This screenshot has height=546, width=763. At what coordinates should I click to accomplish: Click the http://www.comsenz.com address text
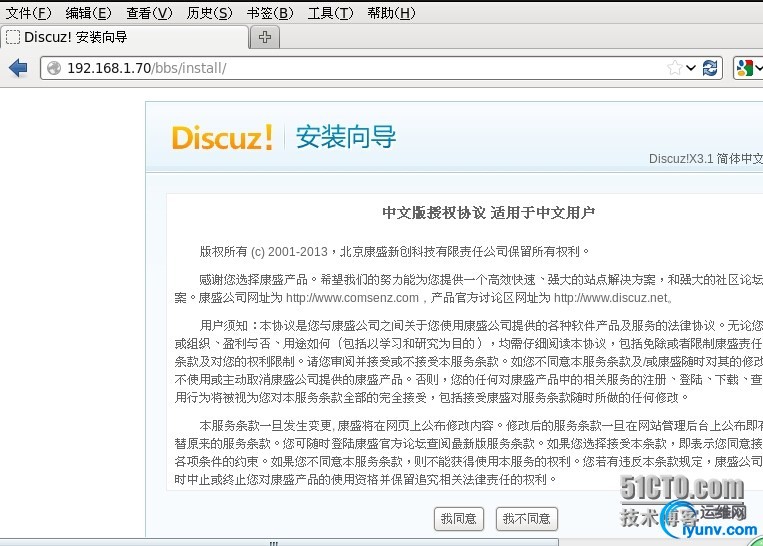(x=352, y=298)
